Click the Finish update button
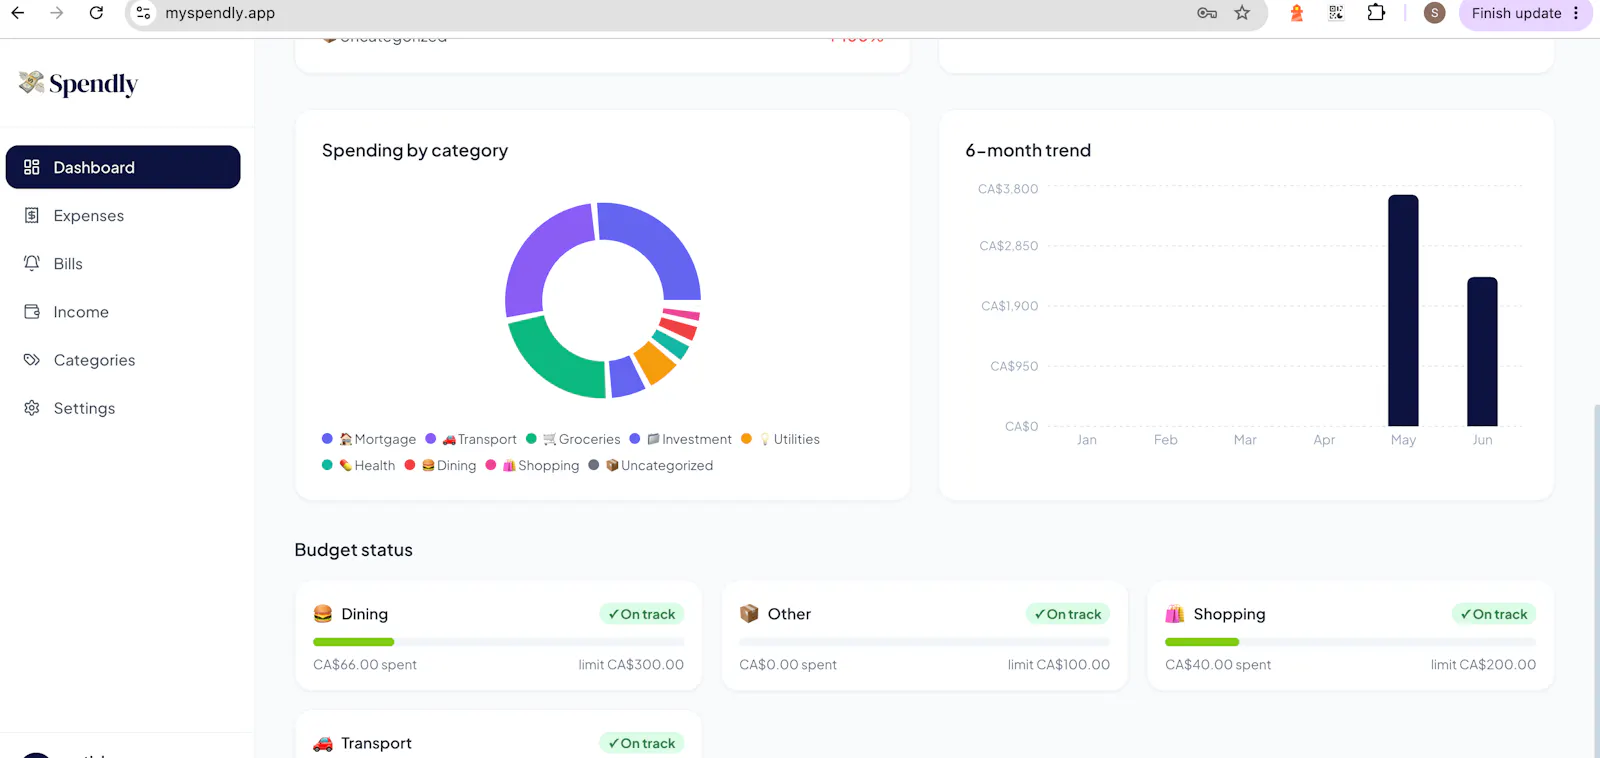This screenshot has width=1600, height=758. (1516, 13)
